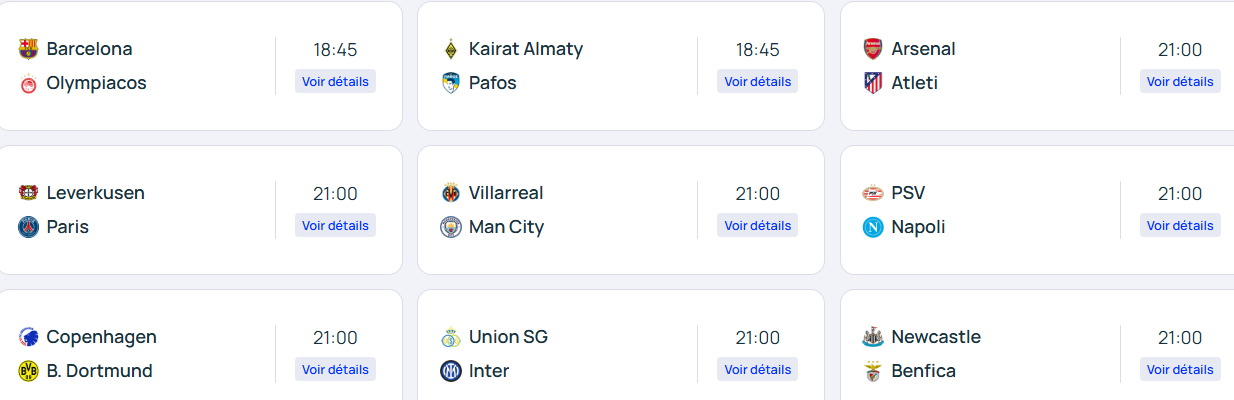Viewport: 1234px width, 400px height.
Task: See details of PSV vs Napoli match
Action: coord(1180,226)
